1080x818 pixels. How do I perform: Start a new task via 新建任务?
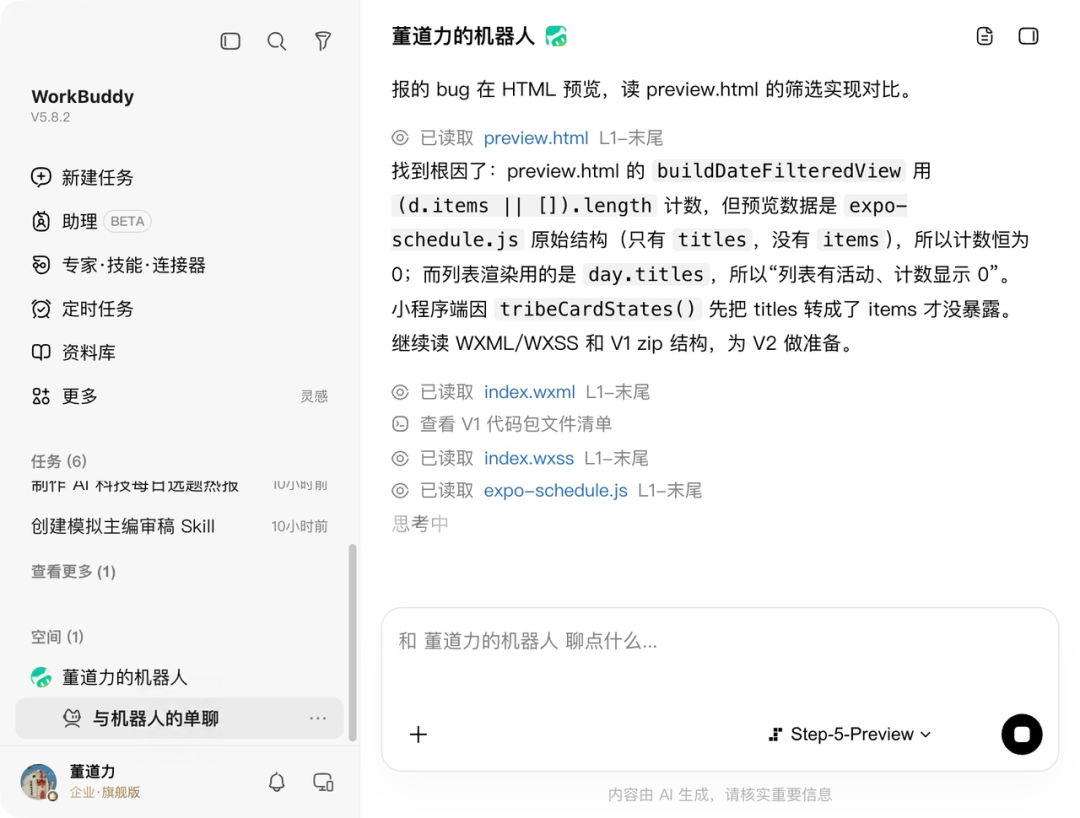tap(82, 178)
